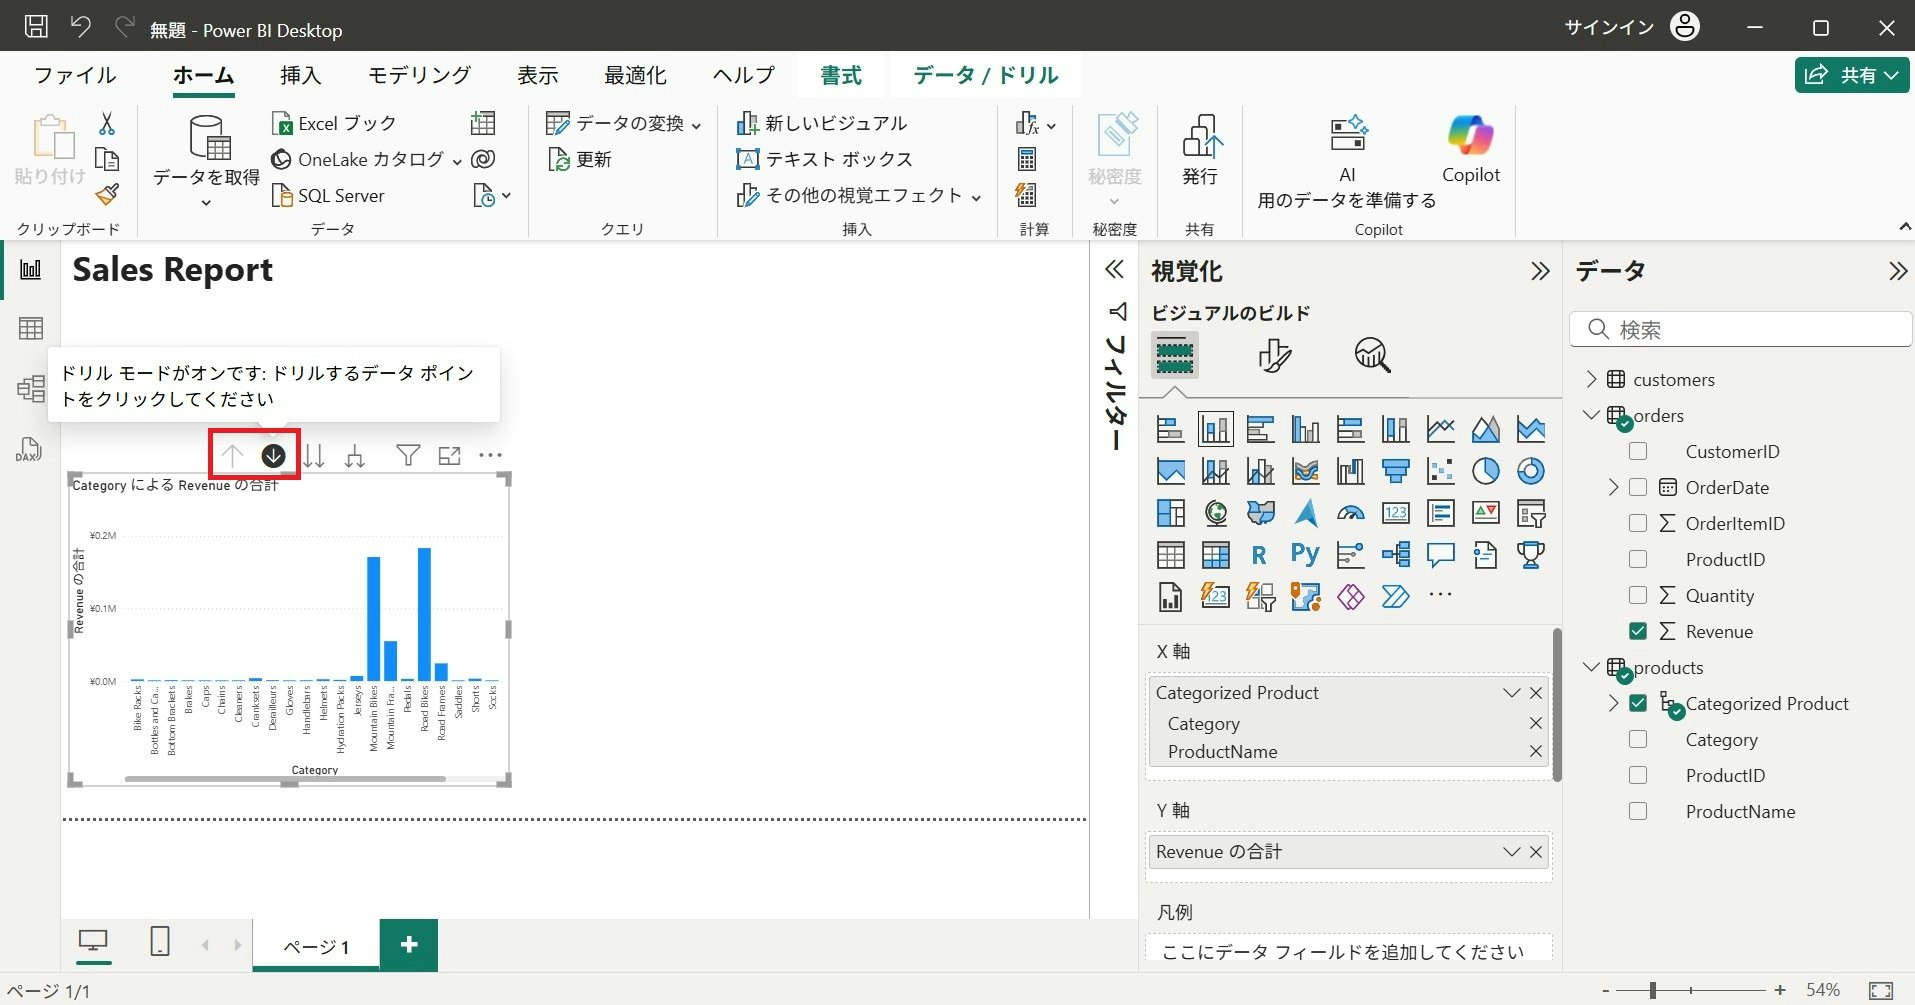1915x1005 pixels.
Task: Open the Analytics magnifier icon
Action: point(1373,355)
